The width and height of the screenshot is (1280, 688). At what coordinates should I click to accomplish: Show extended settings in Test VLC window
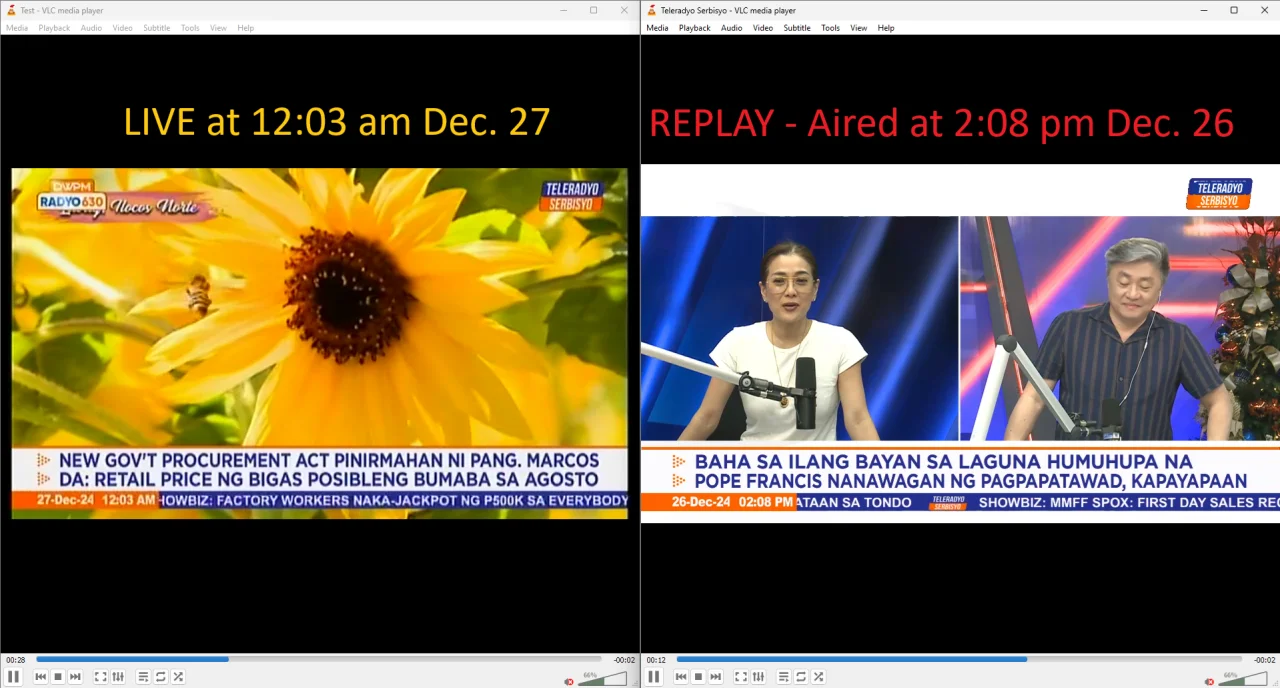pos(118,677)
